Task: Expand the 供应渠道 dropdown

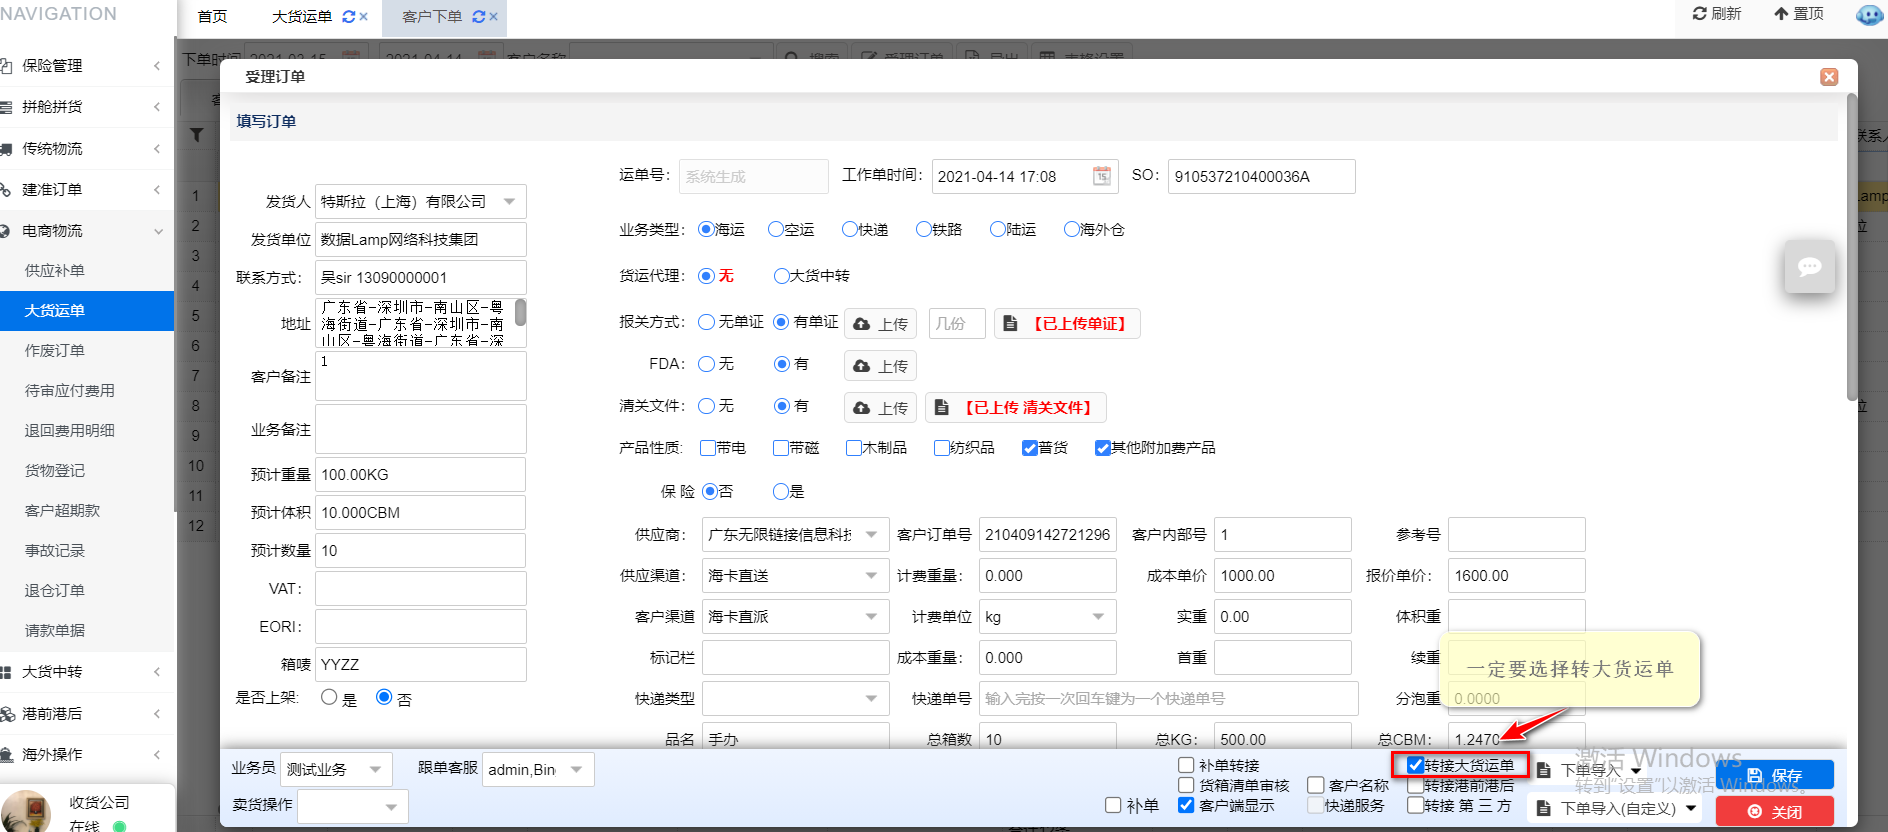Action: point(871,576)
